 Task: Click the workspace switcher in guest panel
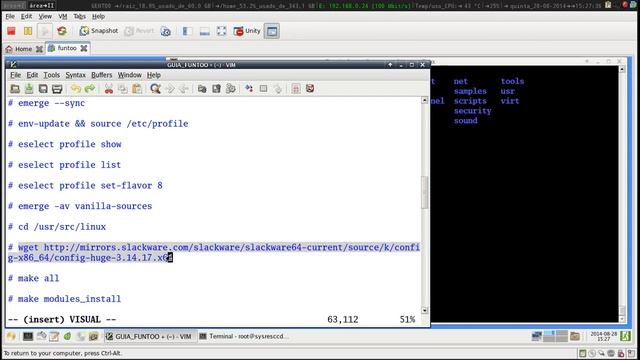coord(555,336)
